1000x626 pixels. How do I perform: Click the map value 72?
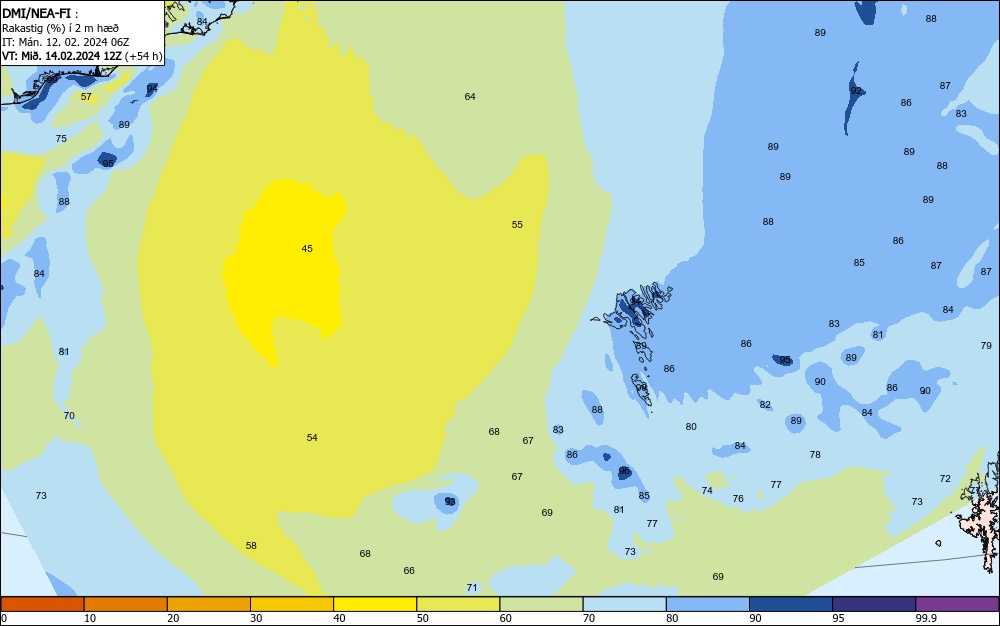tap(945, 479)
